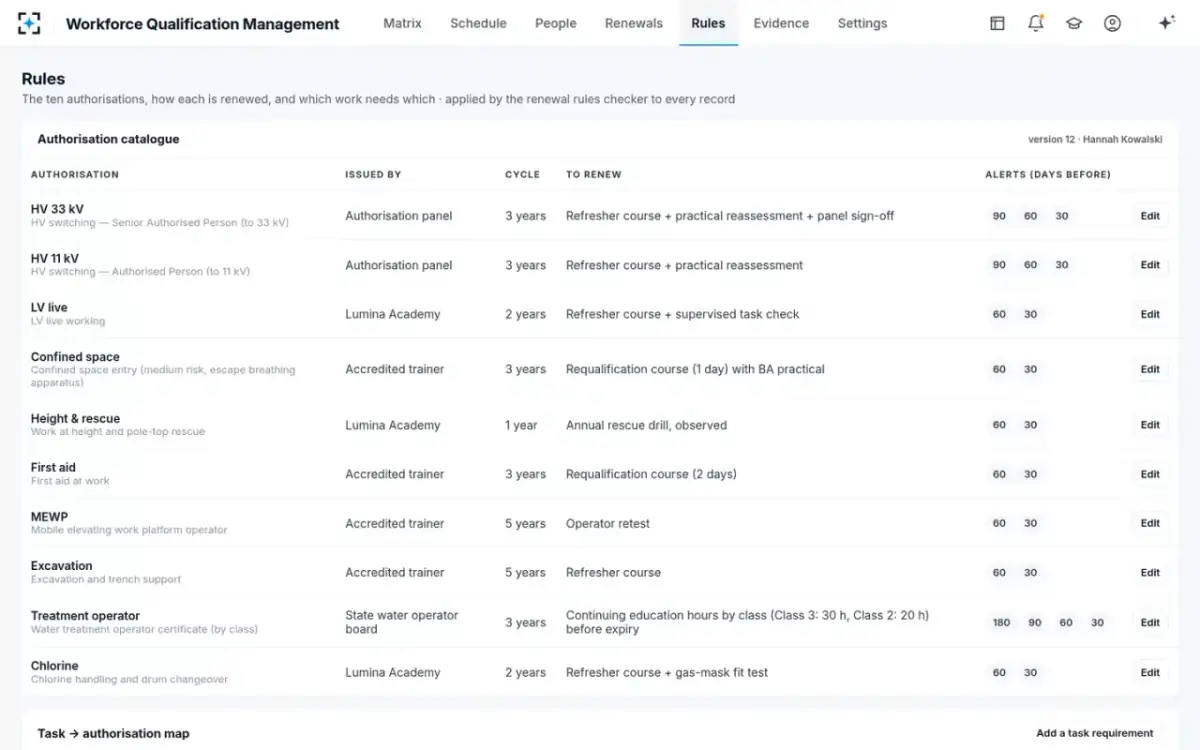Edit the HV 11 kV authorisation
The height and width of the screenshot is (750, 1200).
click(1150, 265)
